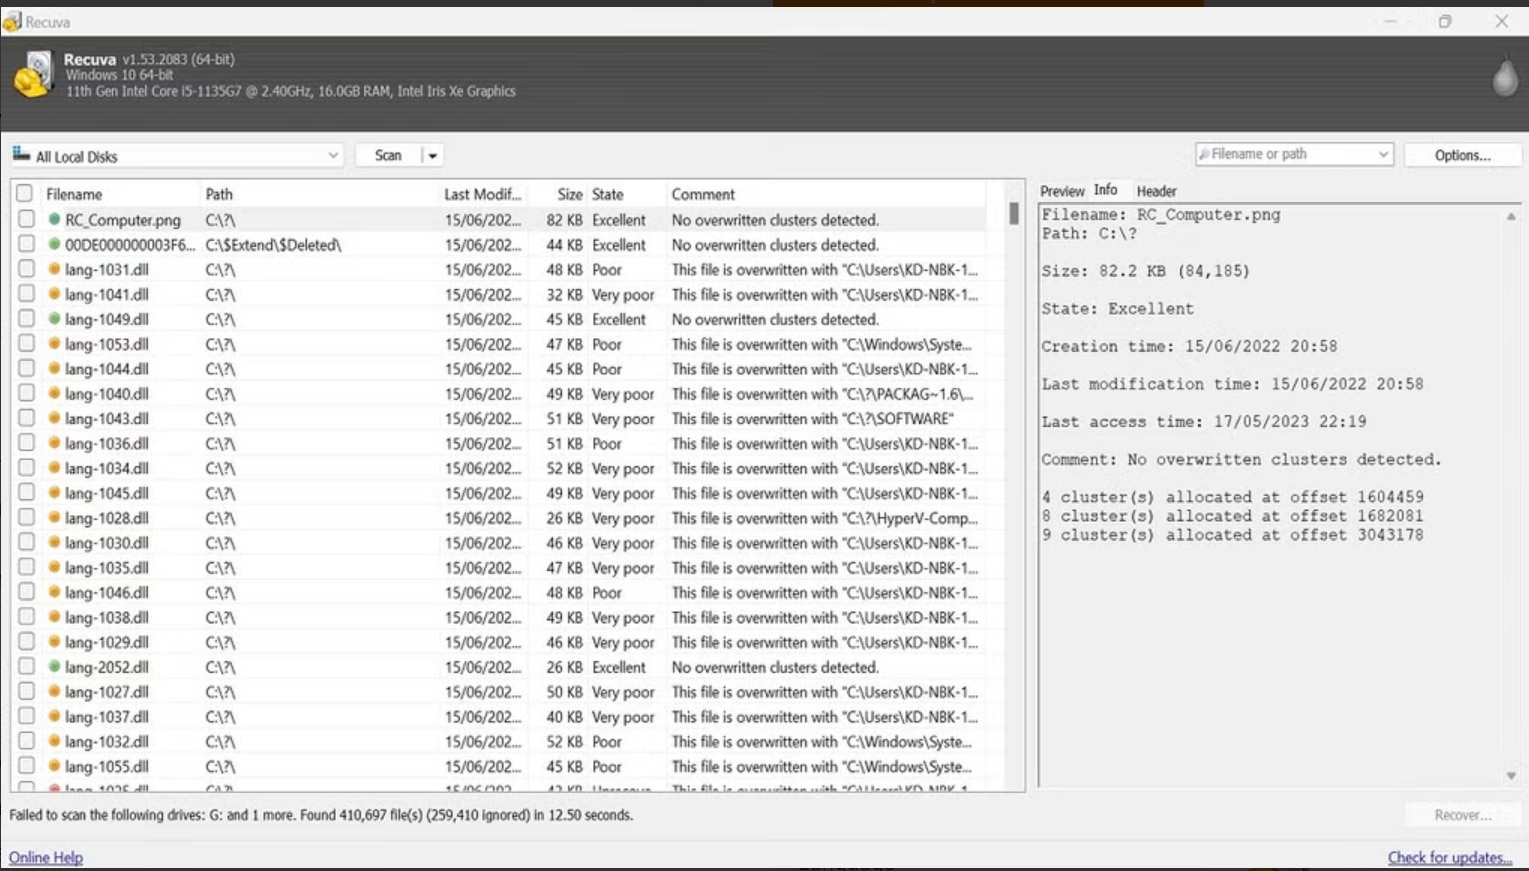Click the drive icon beside All Local Disks
The image size is (1529, 871).
coord(21,154)
